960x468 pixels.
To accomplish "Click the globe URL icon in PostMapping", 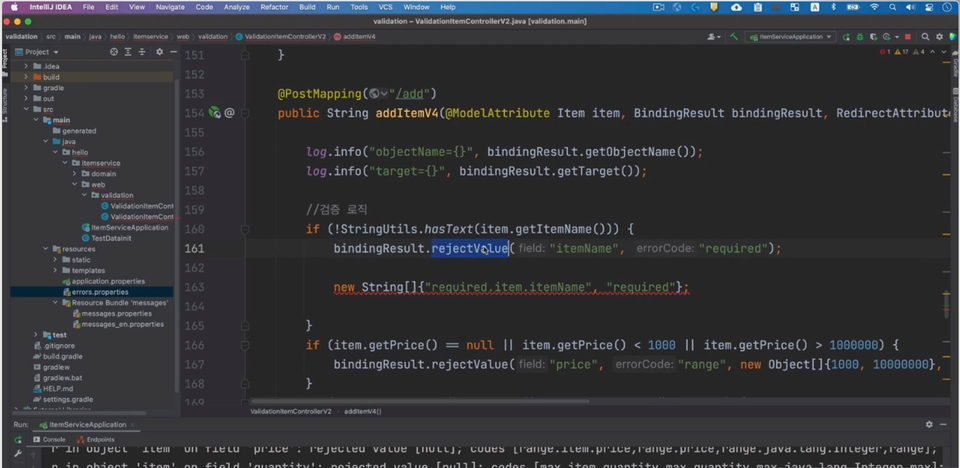I will pos(373,94).
